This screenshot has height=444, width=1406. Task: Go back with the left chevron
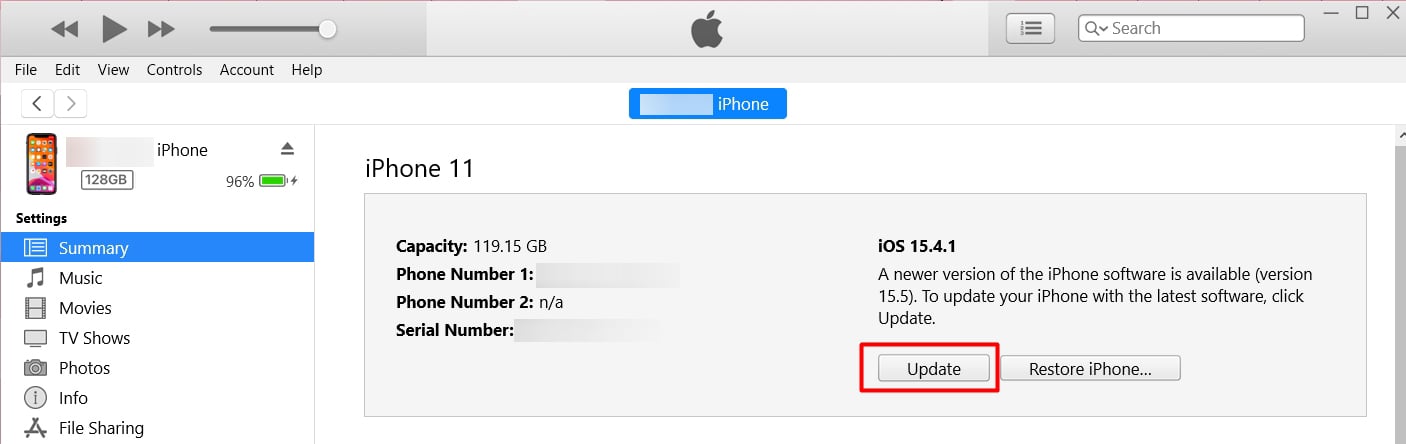tap(37, 103)
